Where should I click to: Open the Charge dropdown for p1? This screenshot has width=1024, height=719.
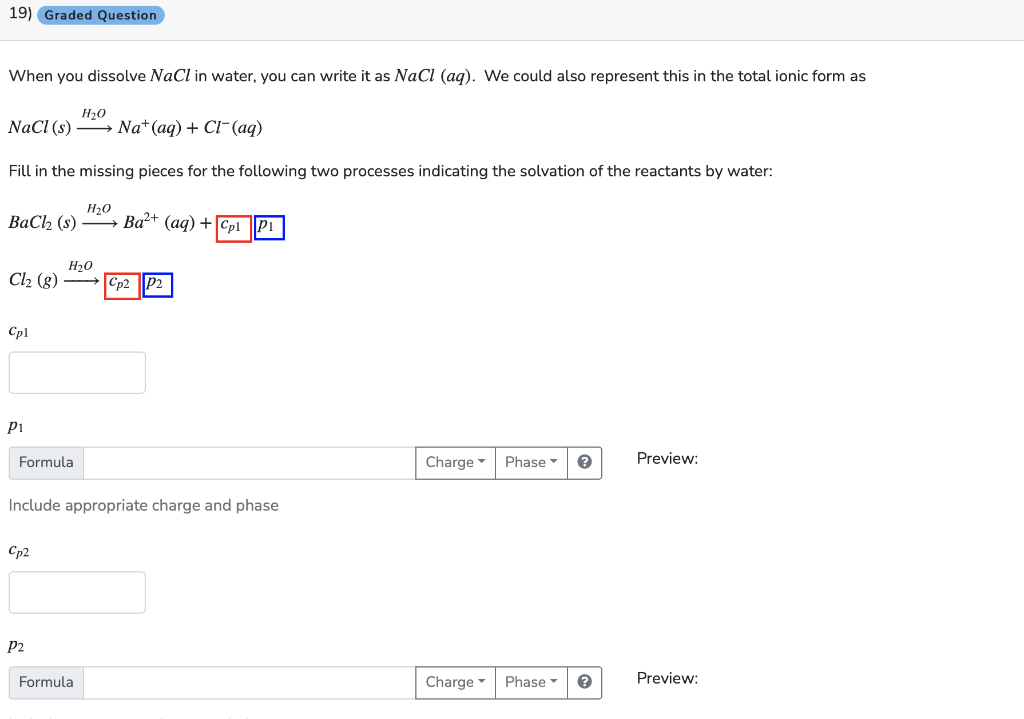454,462
